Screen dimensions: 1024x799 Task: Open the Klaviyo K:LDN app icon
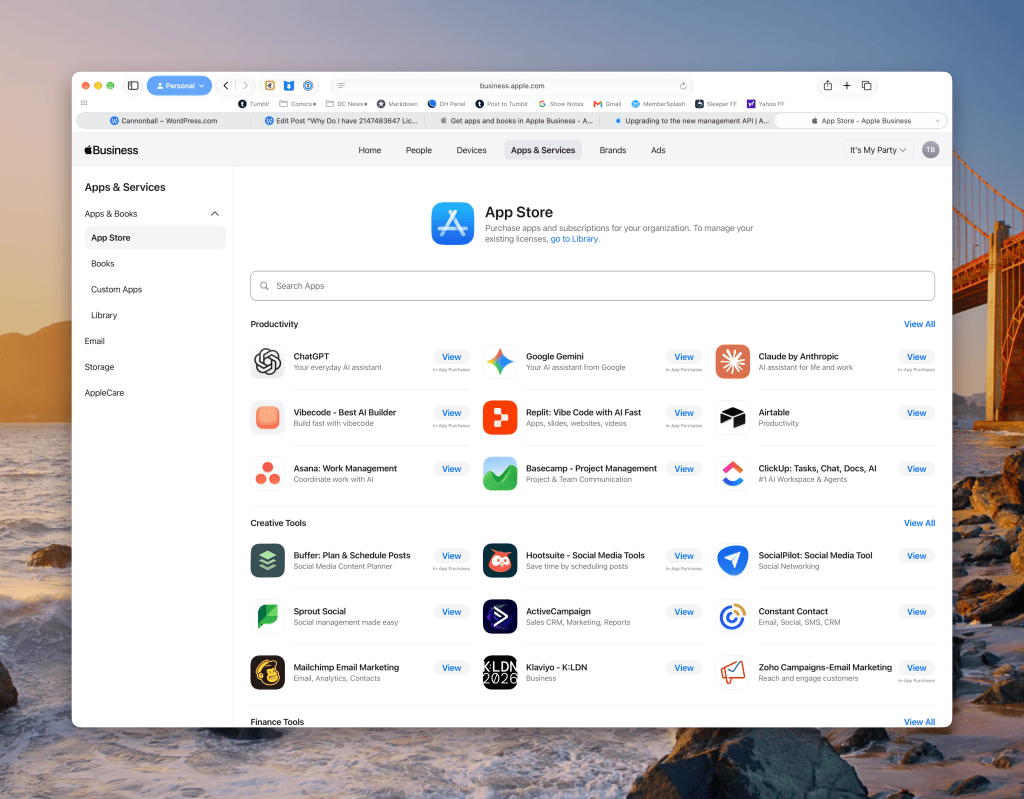500,673
